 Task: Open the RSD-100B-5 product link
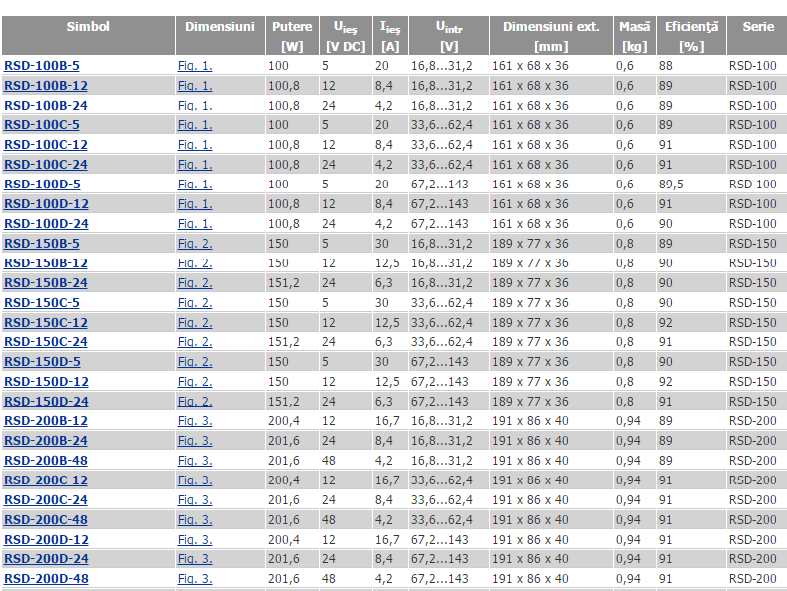tap(42, 66)
